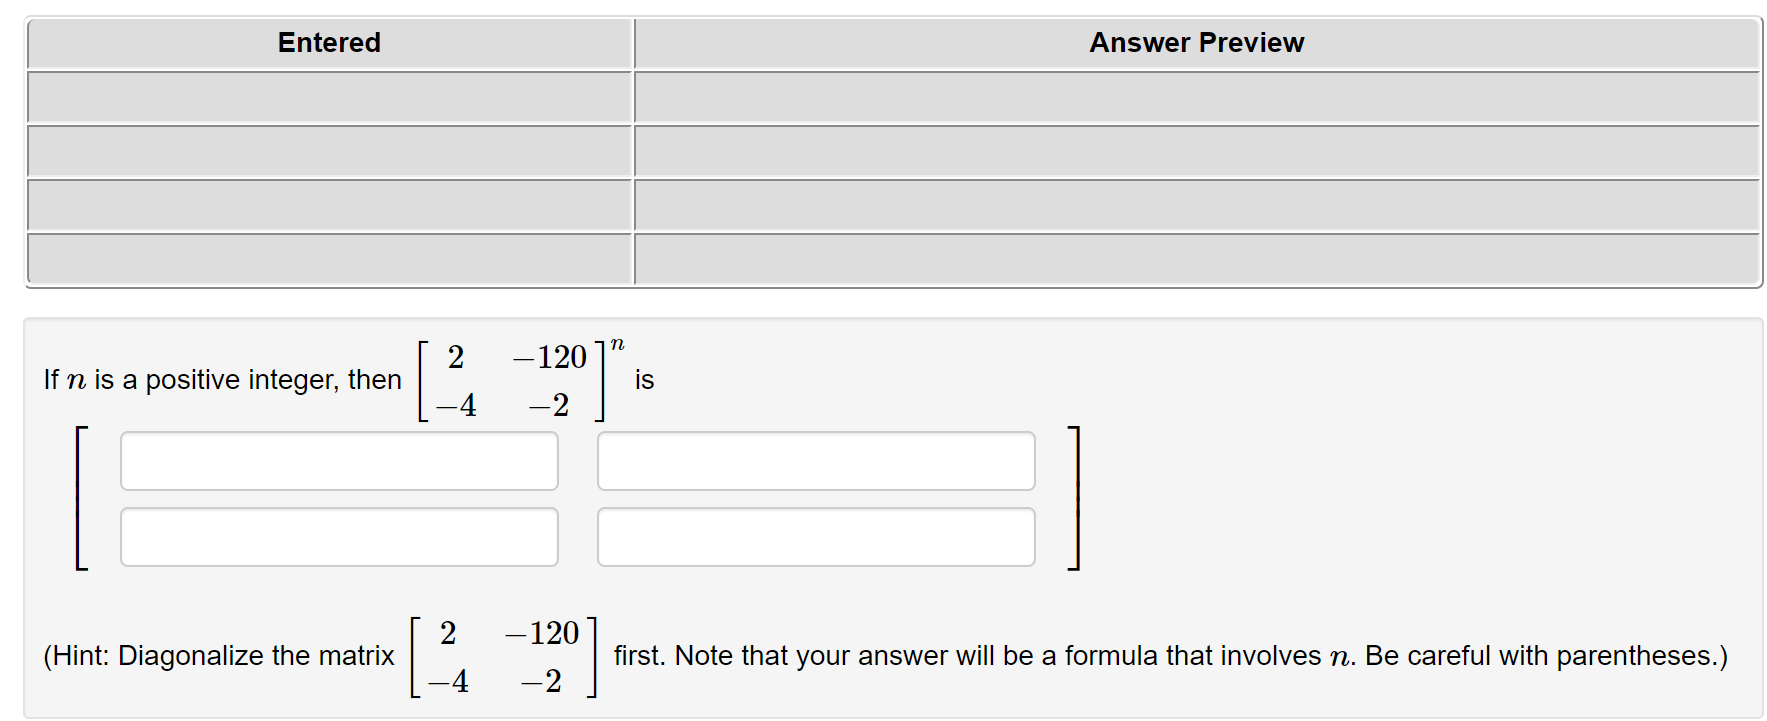Select the entry -120 in the hint matrix
The height and width of the screenshot is (721, 1767).
coord(541,631)
